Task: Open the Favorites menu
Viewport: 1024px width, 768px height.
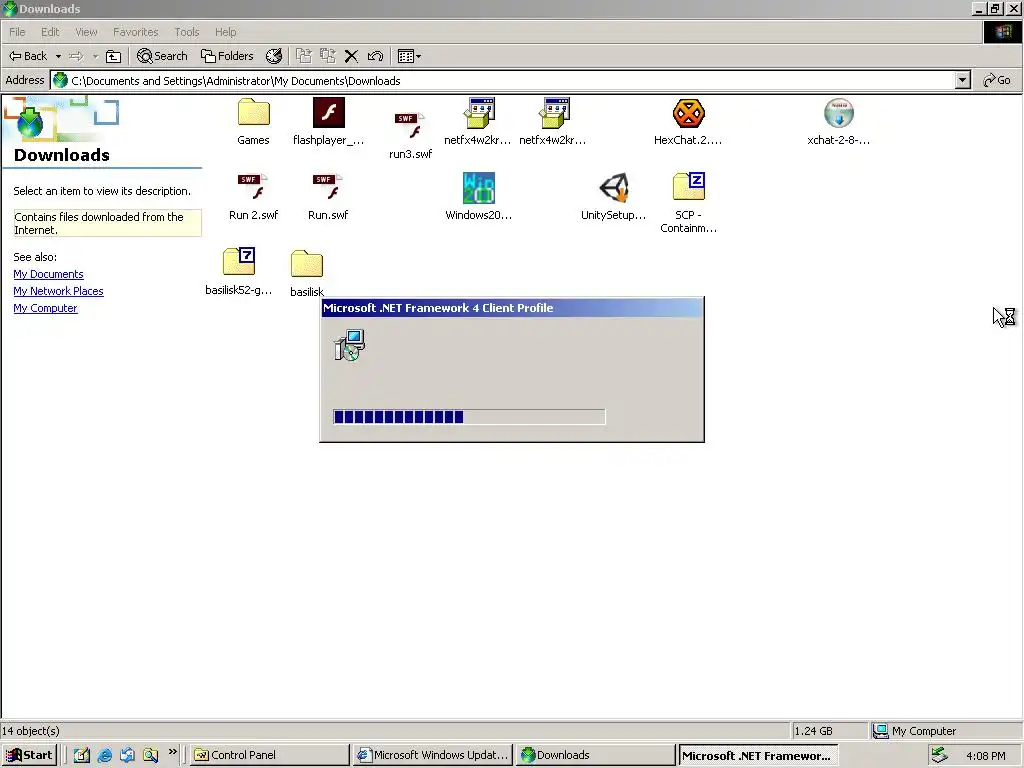Action: tap(136, 32)
